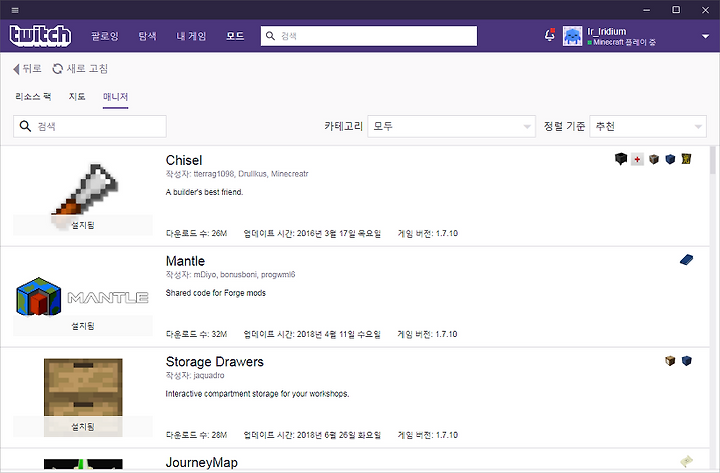Switch to the 매니저 tab

coord(115,97)
